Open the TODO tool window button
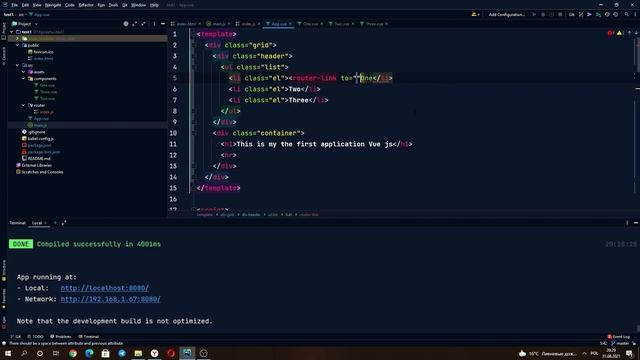This screenshot has height=360, width=640. pos(36,337)
